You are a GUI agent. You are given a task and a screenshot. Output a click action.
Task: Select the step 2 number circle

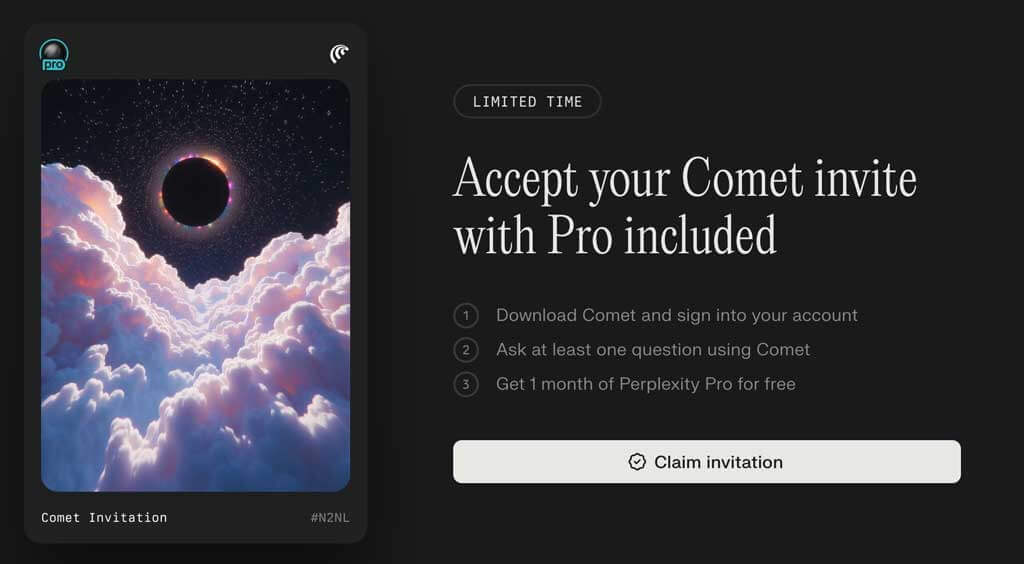(465, 350)
